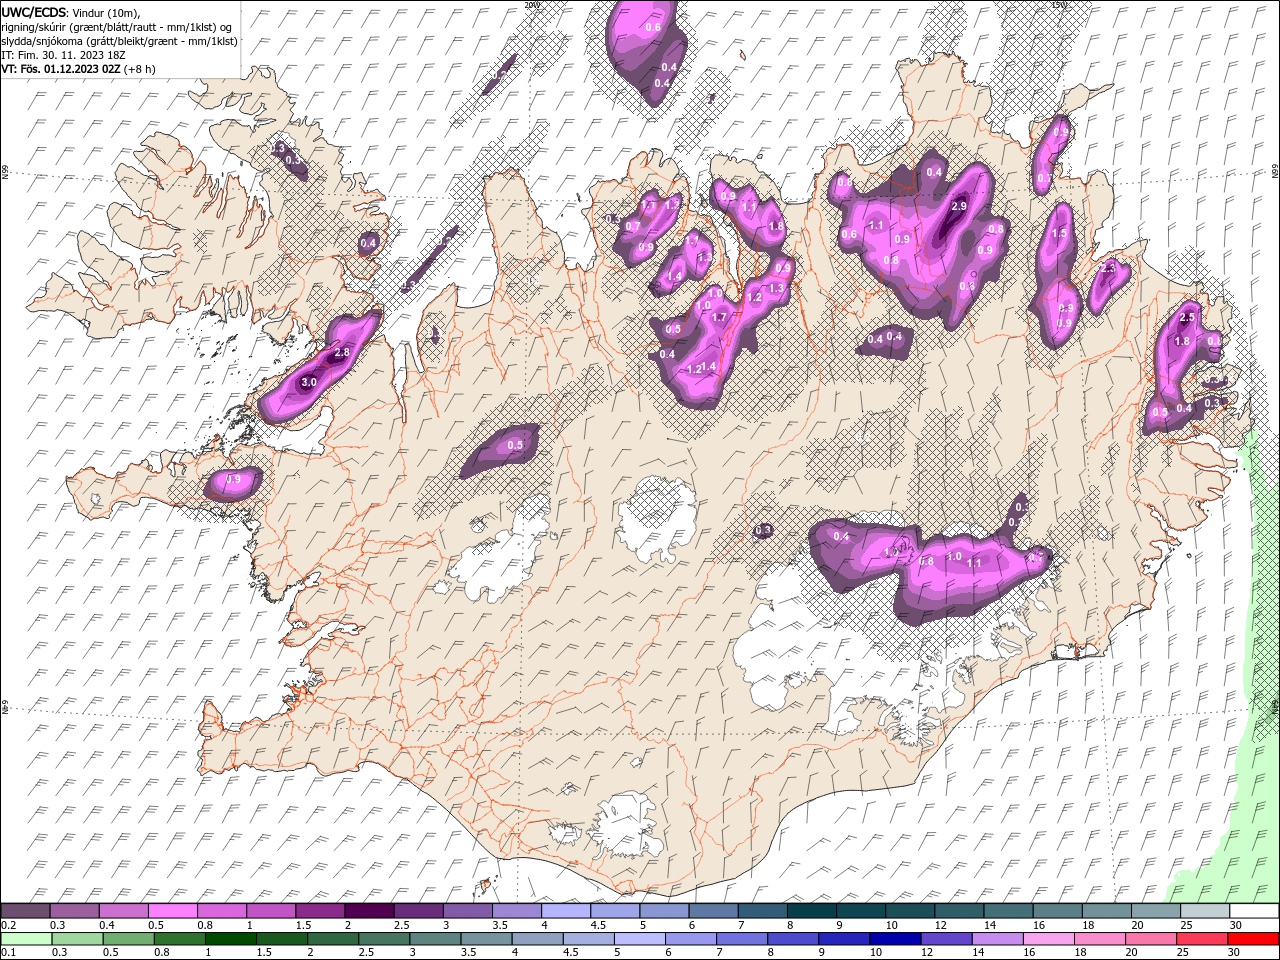Pick the rain legend swatch starting at 0.5

[x=130, y=939]
